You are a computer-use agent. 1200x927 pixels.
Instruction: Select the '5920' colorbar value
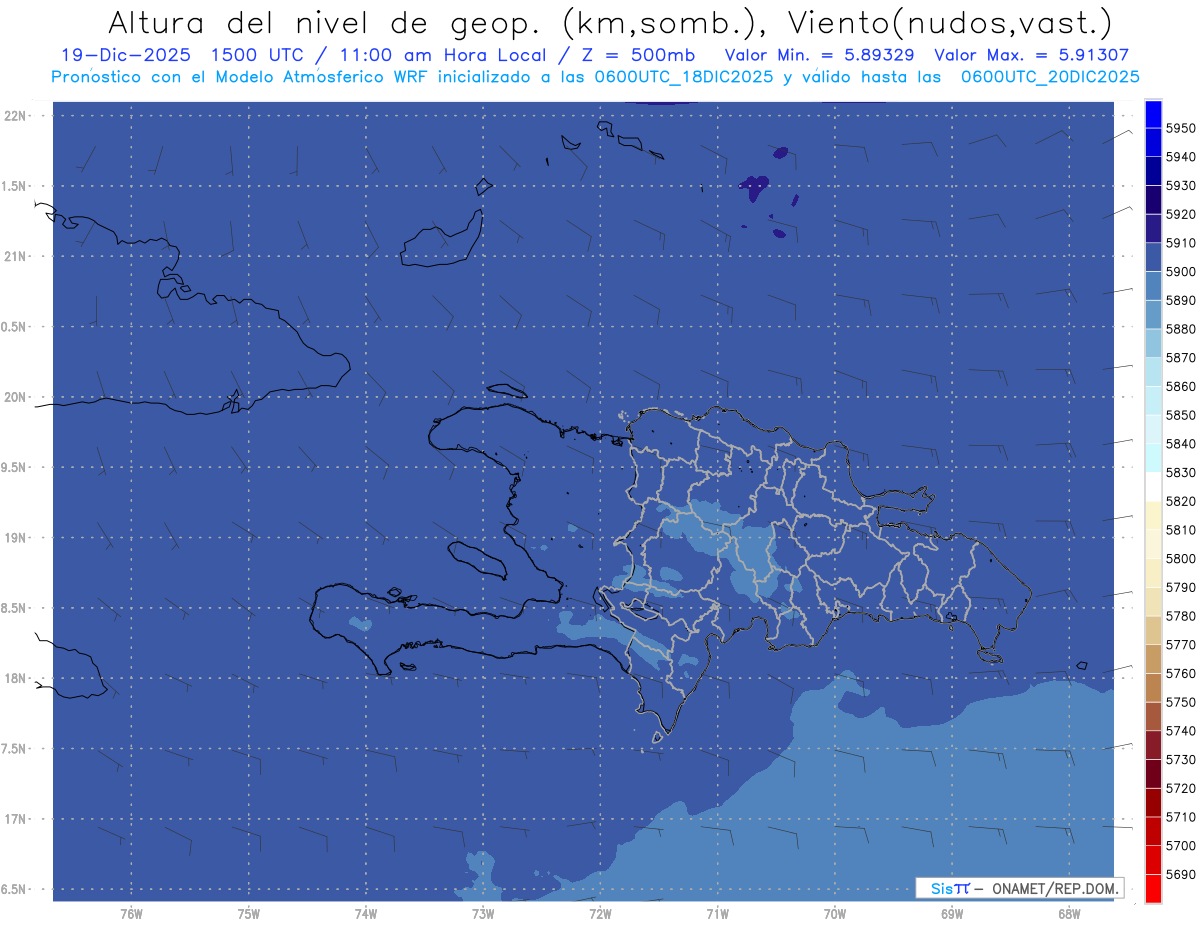click(1180, 214)
